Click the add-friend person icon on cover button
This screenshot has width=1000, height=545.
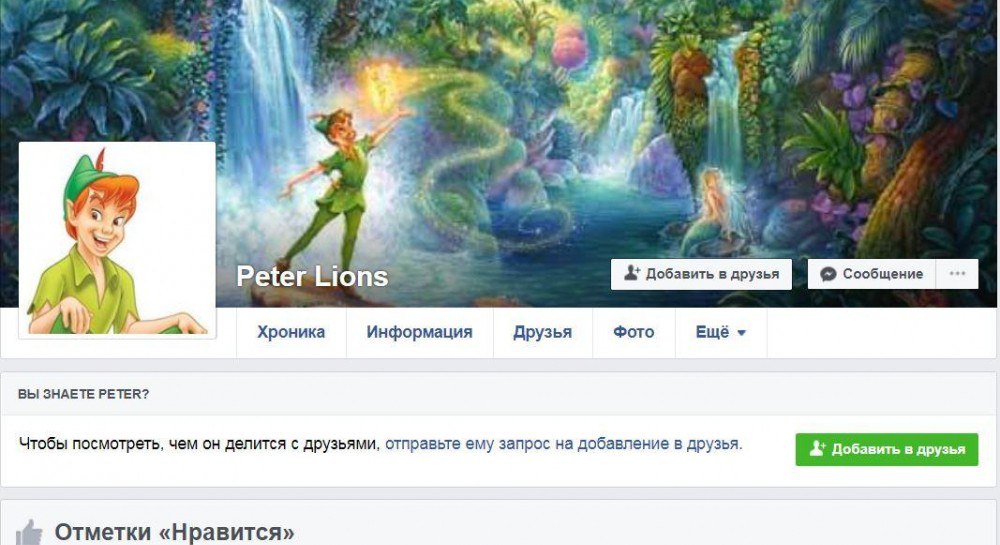(631, 273)
